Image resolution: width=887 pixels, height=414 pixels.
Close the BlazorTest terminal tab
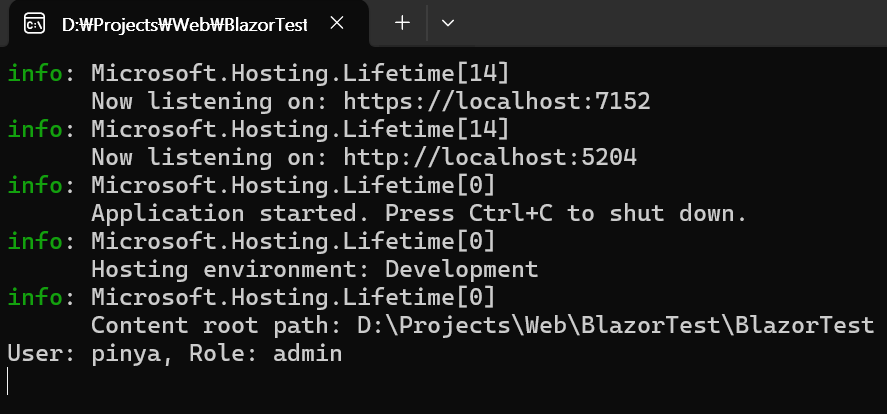coord(337,23)
